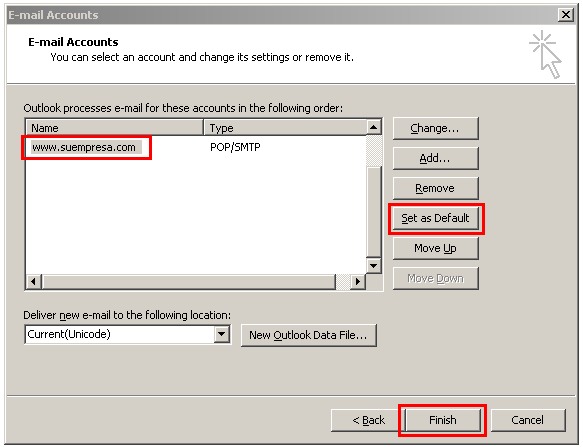Image resolution: width=583 pixels, height=447 pixels.
Task: Click the horizontal scroll right arrow
Action: tap(358, 281)
